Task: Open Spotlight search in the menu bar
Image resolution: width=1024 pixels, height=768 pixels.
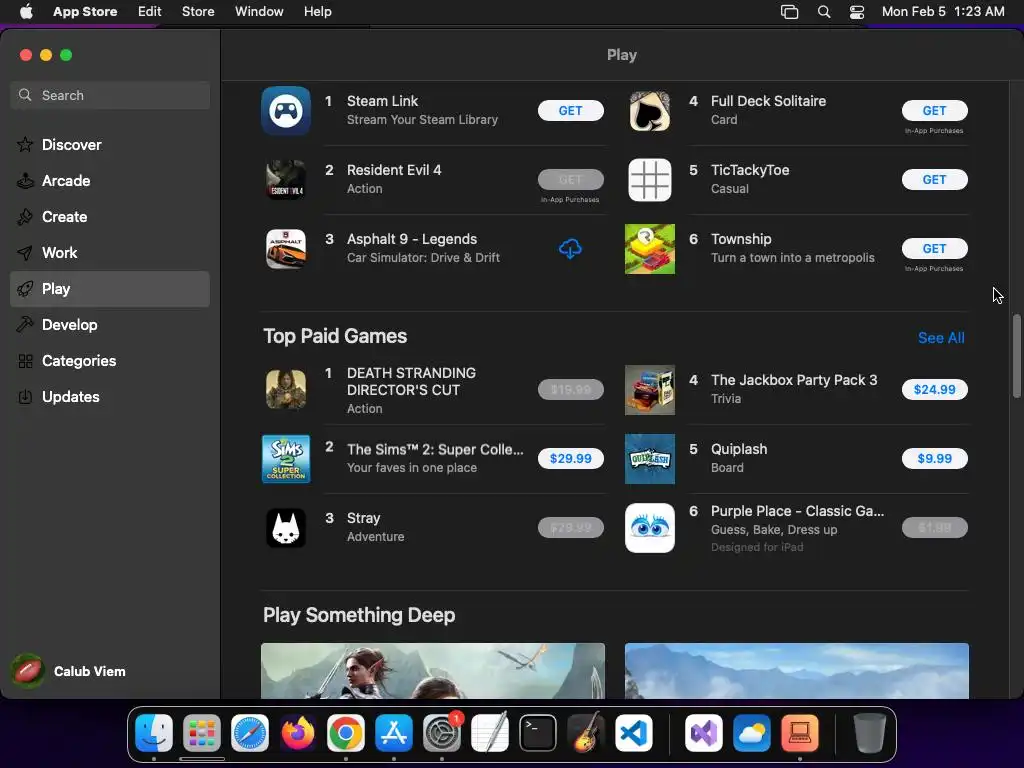Action: pos(824,12)
